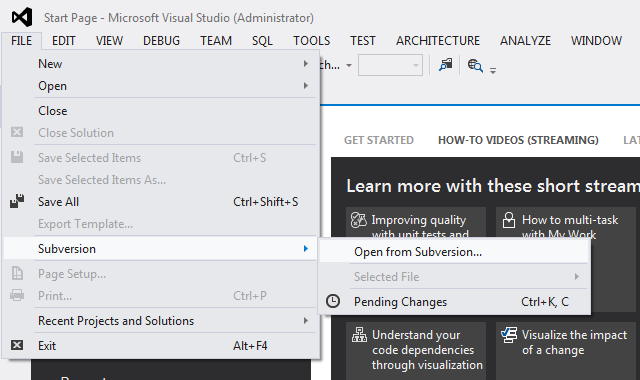Click the Pending Changes clock icon
The width and height of the screenshot is (640, 380).
333,301
